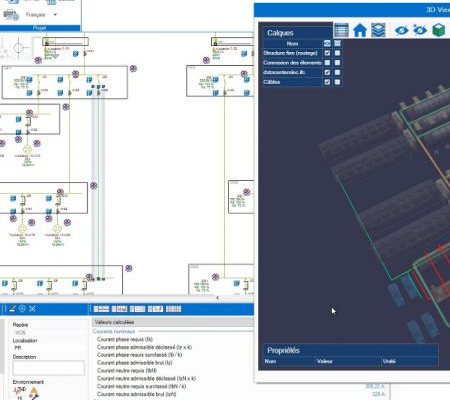450x400 pixels.
Task: Click the last grid icon in calculated values toolbar
Action: tap(173, 309)
